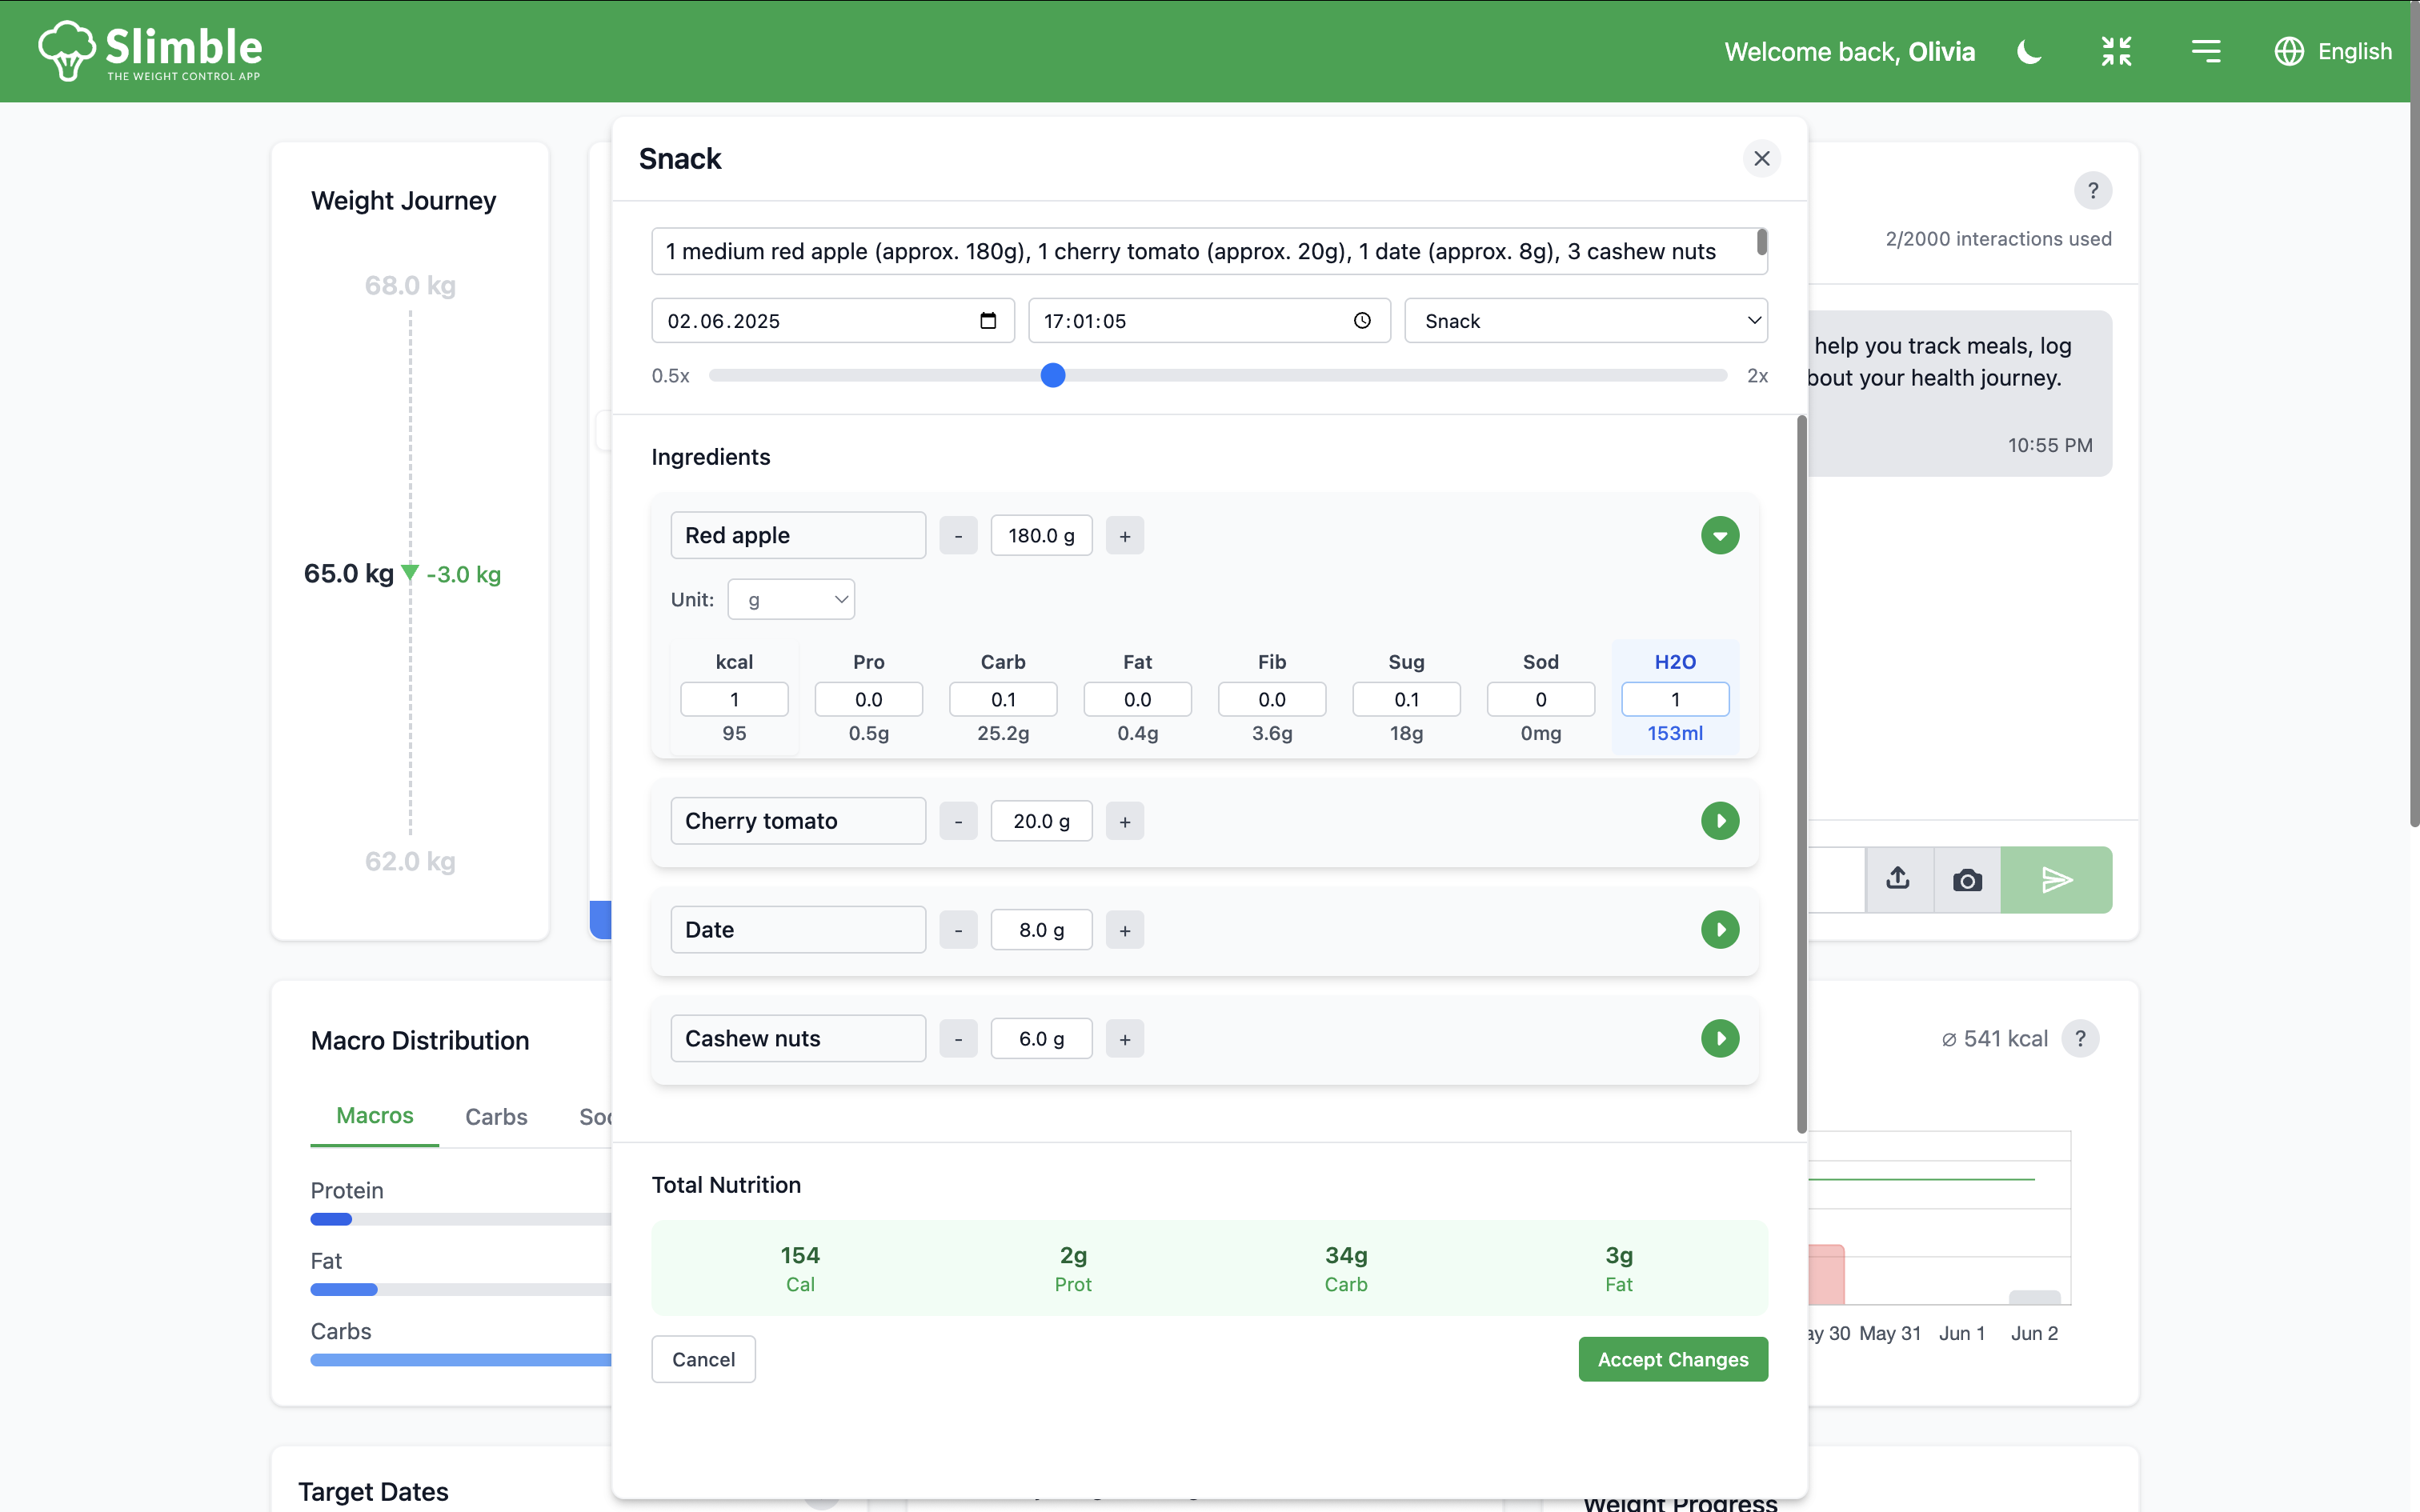Toggle dark mode moon icon
Image resolution: width=2420 pixels, height=1512 pixels.
click(x=2029, y=51)
